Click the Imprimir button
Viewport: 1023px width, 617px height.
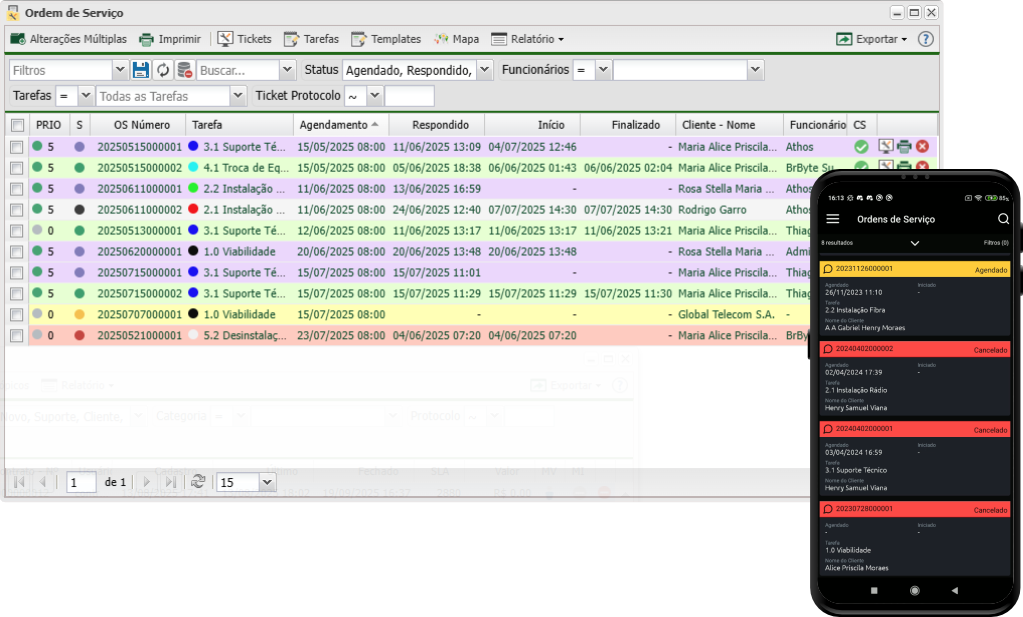pyautogui.click(x=169, y=39)
